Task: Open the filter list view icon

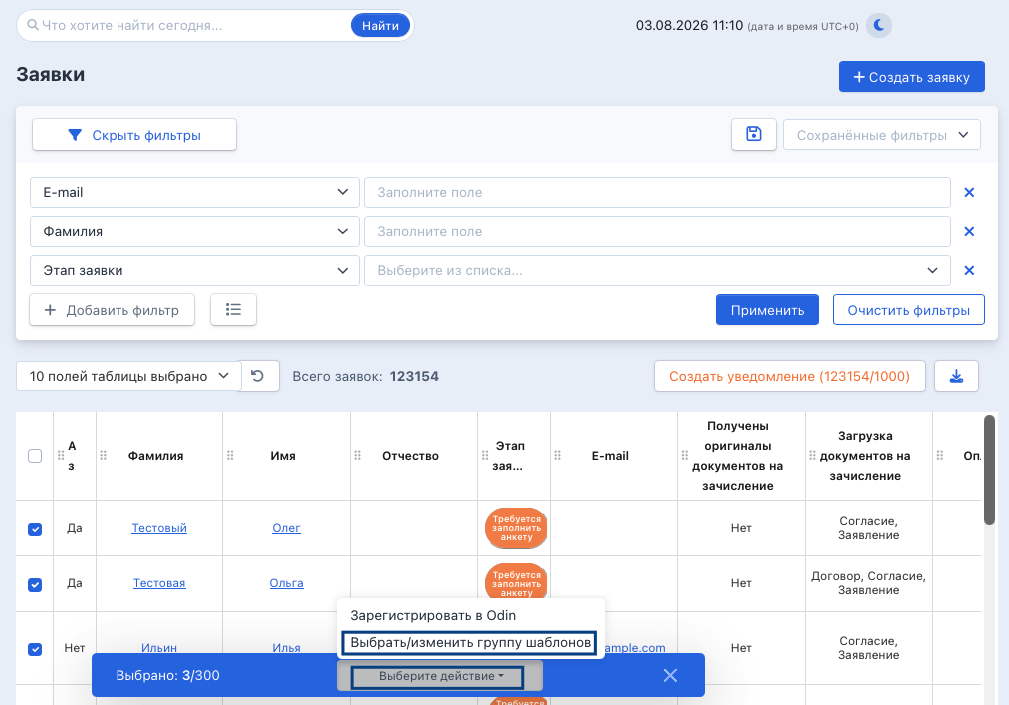Action: (x=234, y=310)
